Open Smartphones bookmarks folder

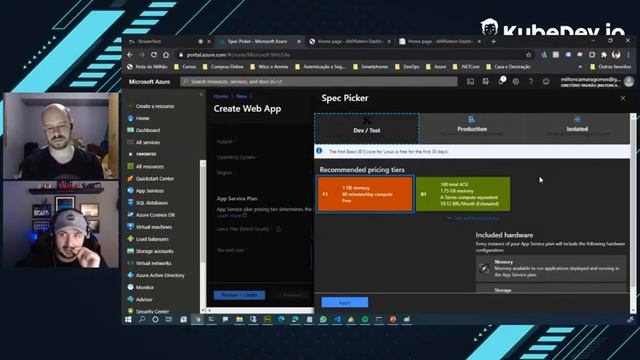tap(371, 67)
